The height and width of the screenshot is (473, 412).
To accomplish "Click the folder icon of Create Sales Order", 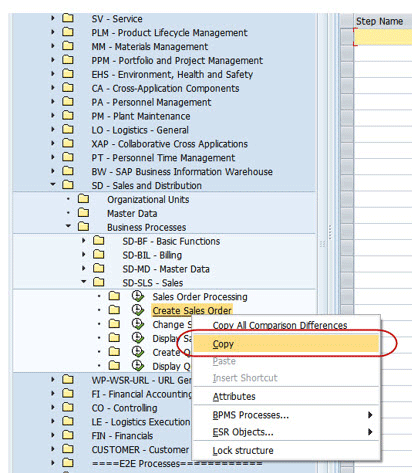I will point(114,310).
